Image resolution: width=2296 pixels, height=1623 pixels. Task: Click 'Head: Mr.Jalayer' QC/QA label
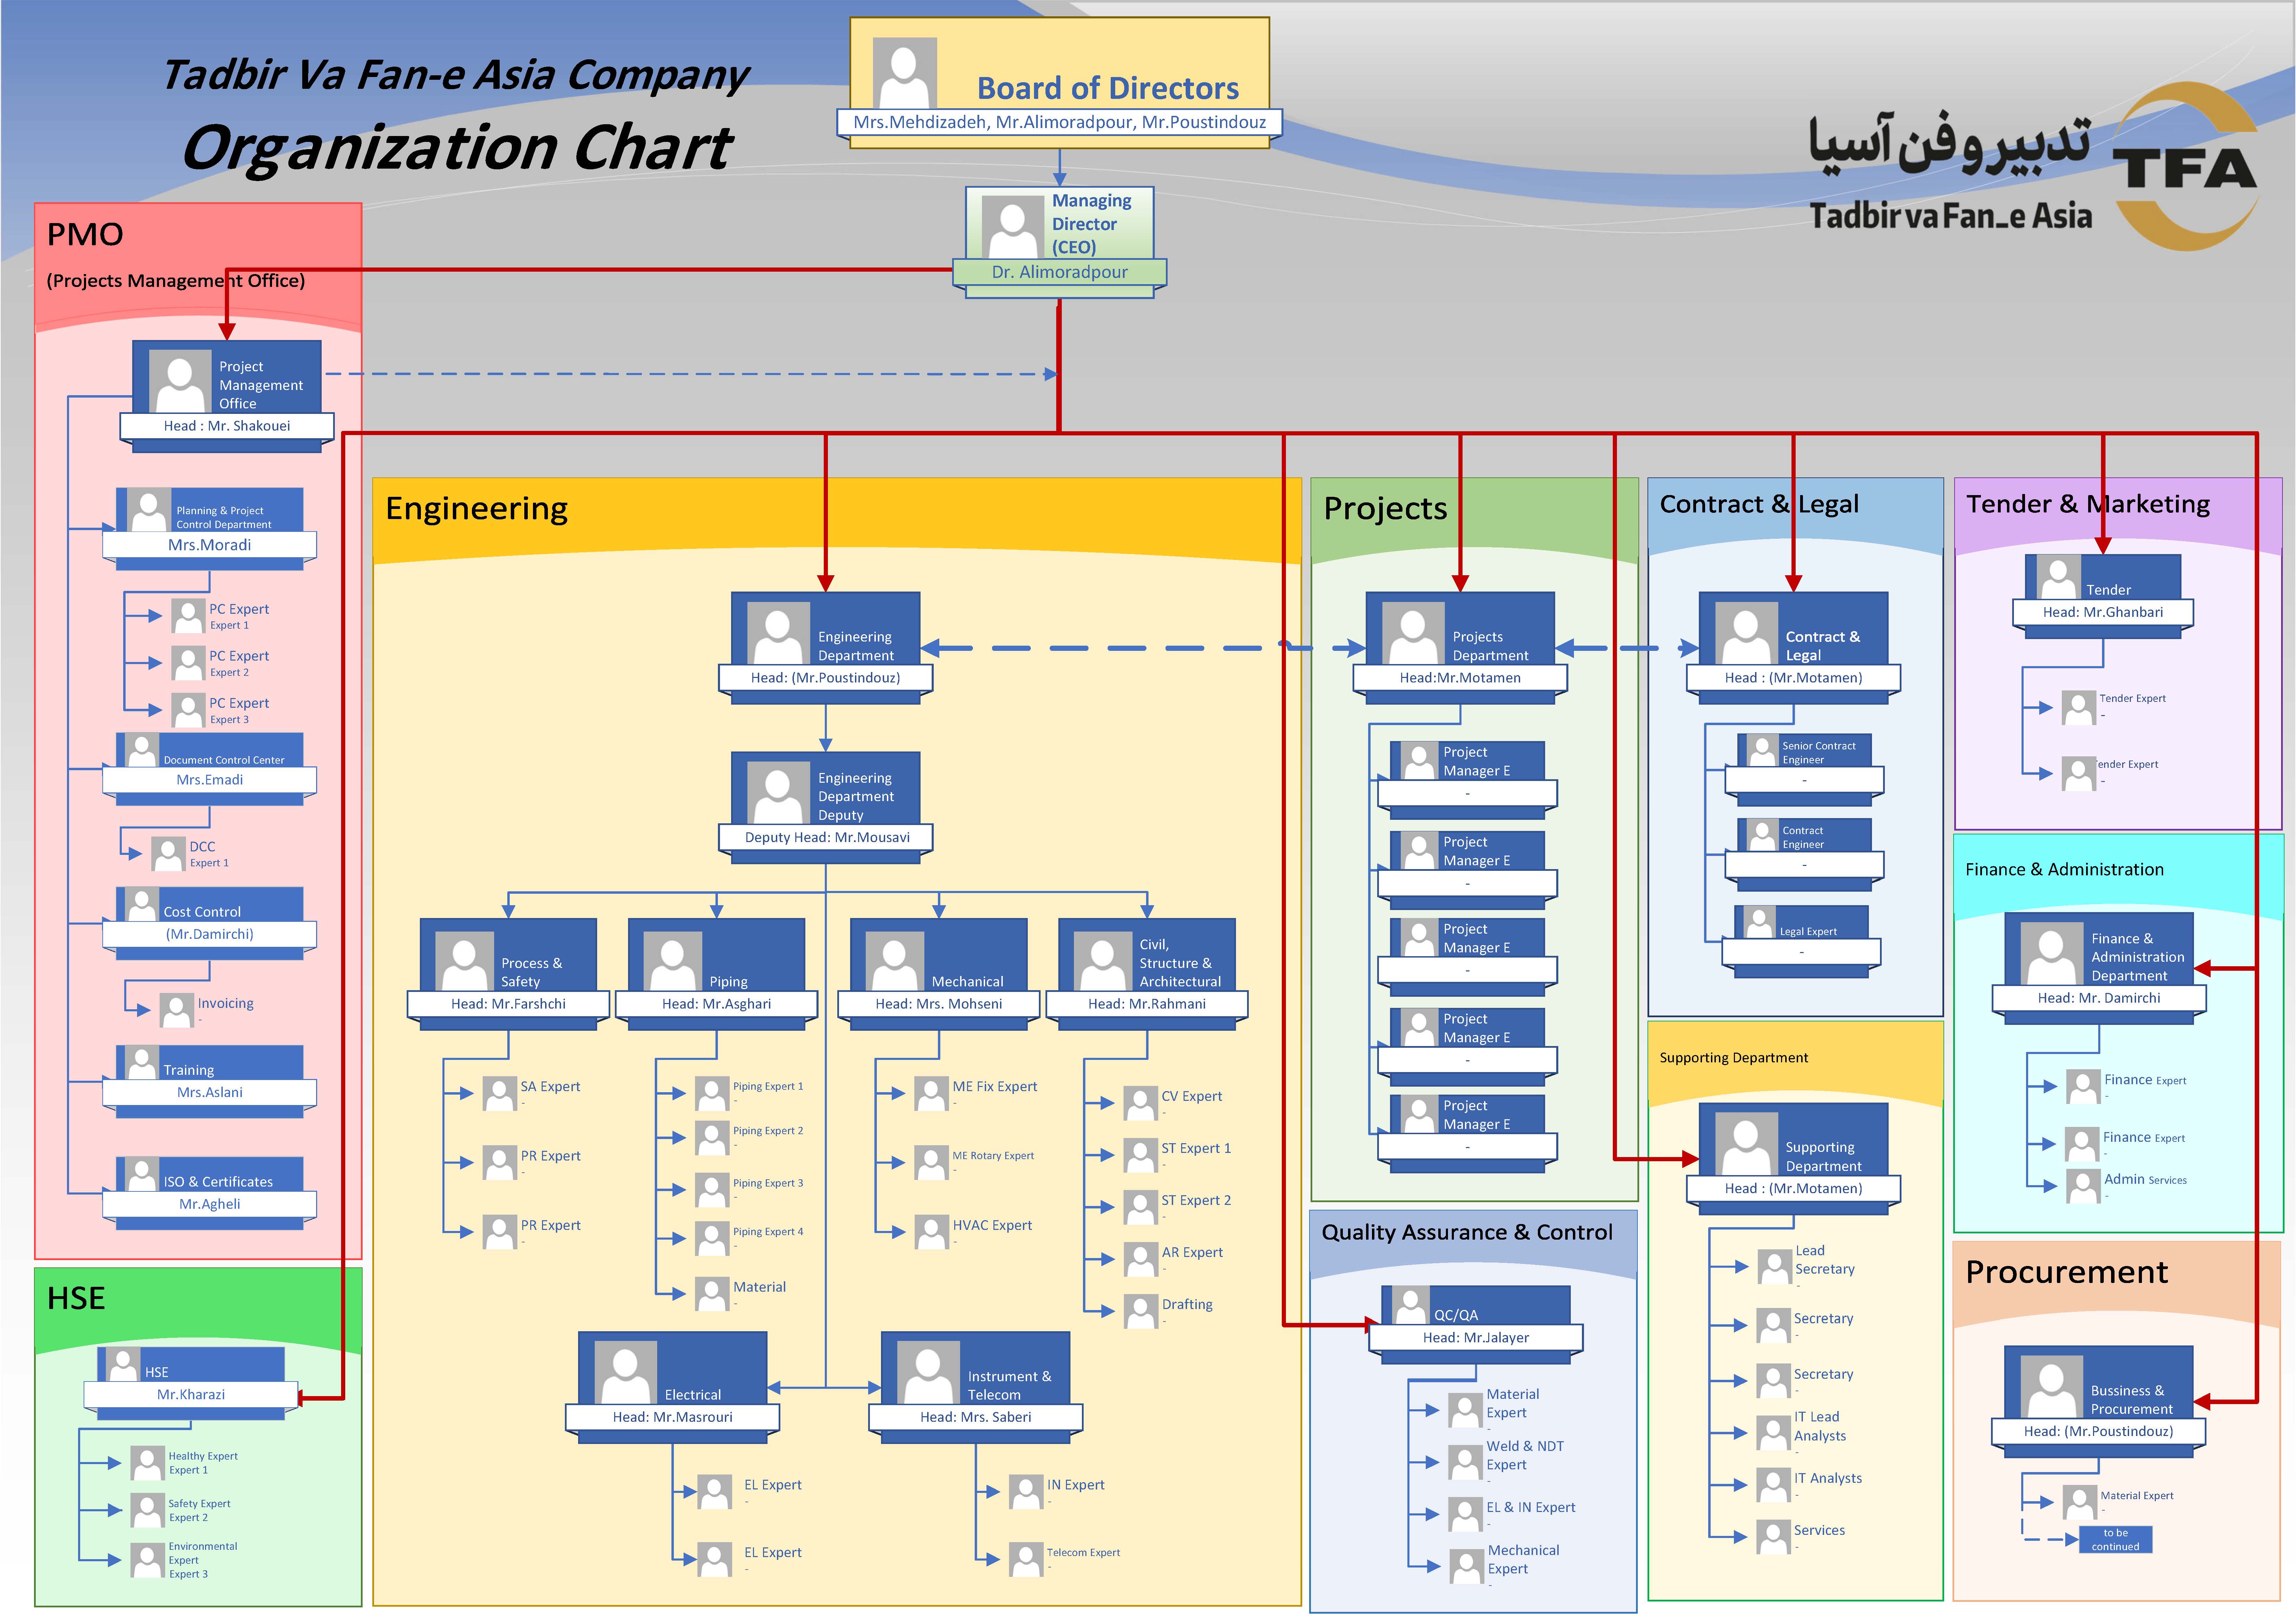point(1476,1337)
